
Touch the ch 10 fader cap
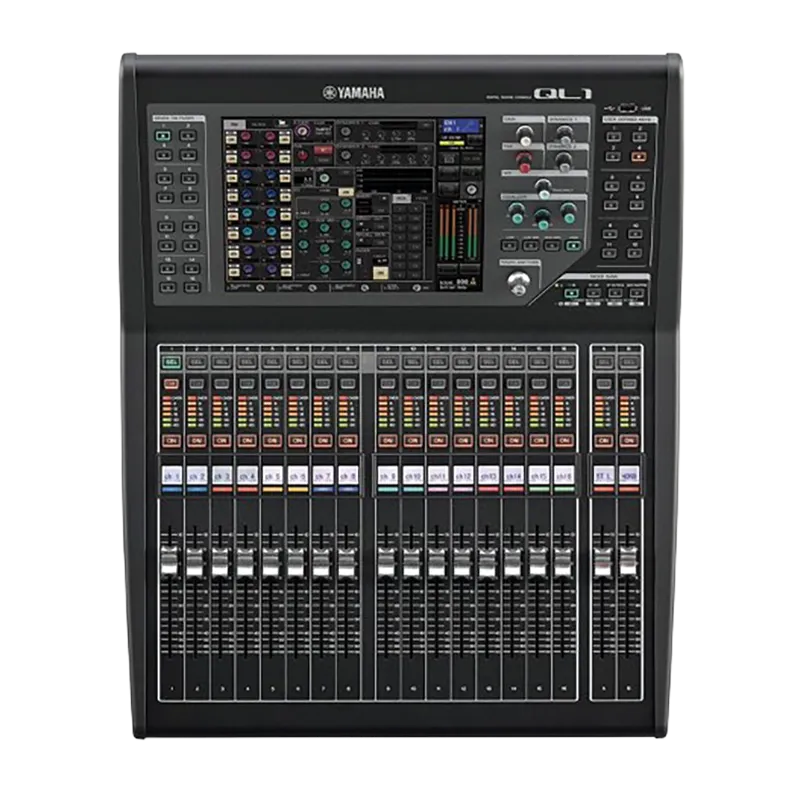(412, 562)
